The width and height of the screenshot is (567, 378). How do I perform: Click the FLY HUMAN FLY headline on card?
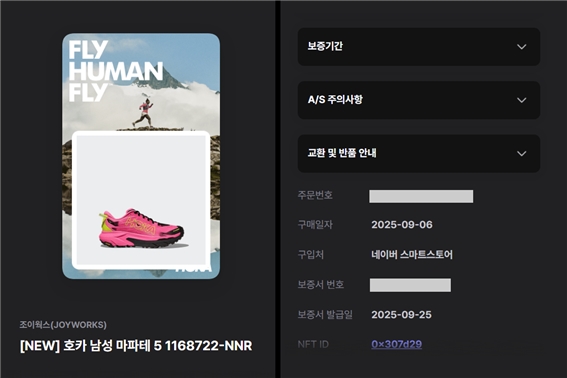tap(116, 71)
